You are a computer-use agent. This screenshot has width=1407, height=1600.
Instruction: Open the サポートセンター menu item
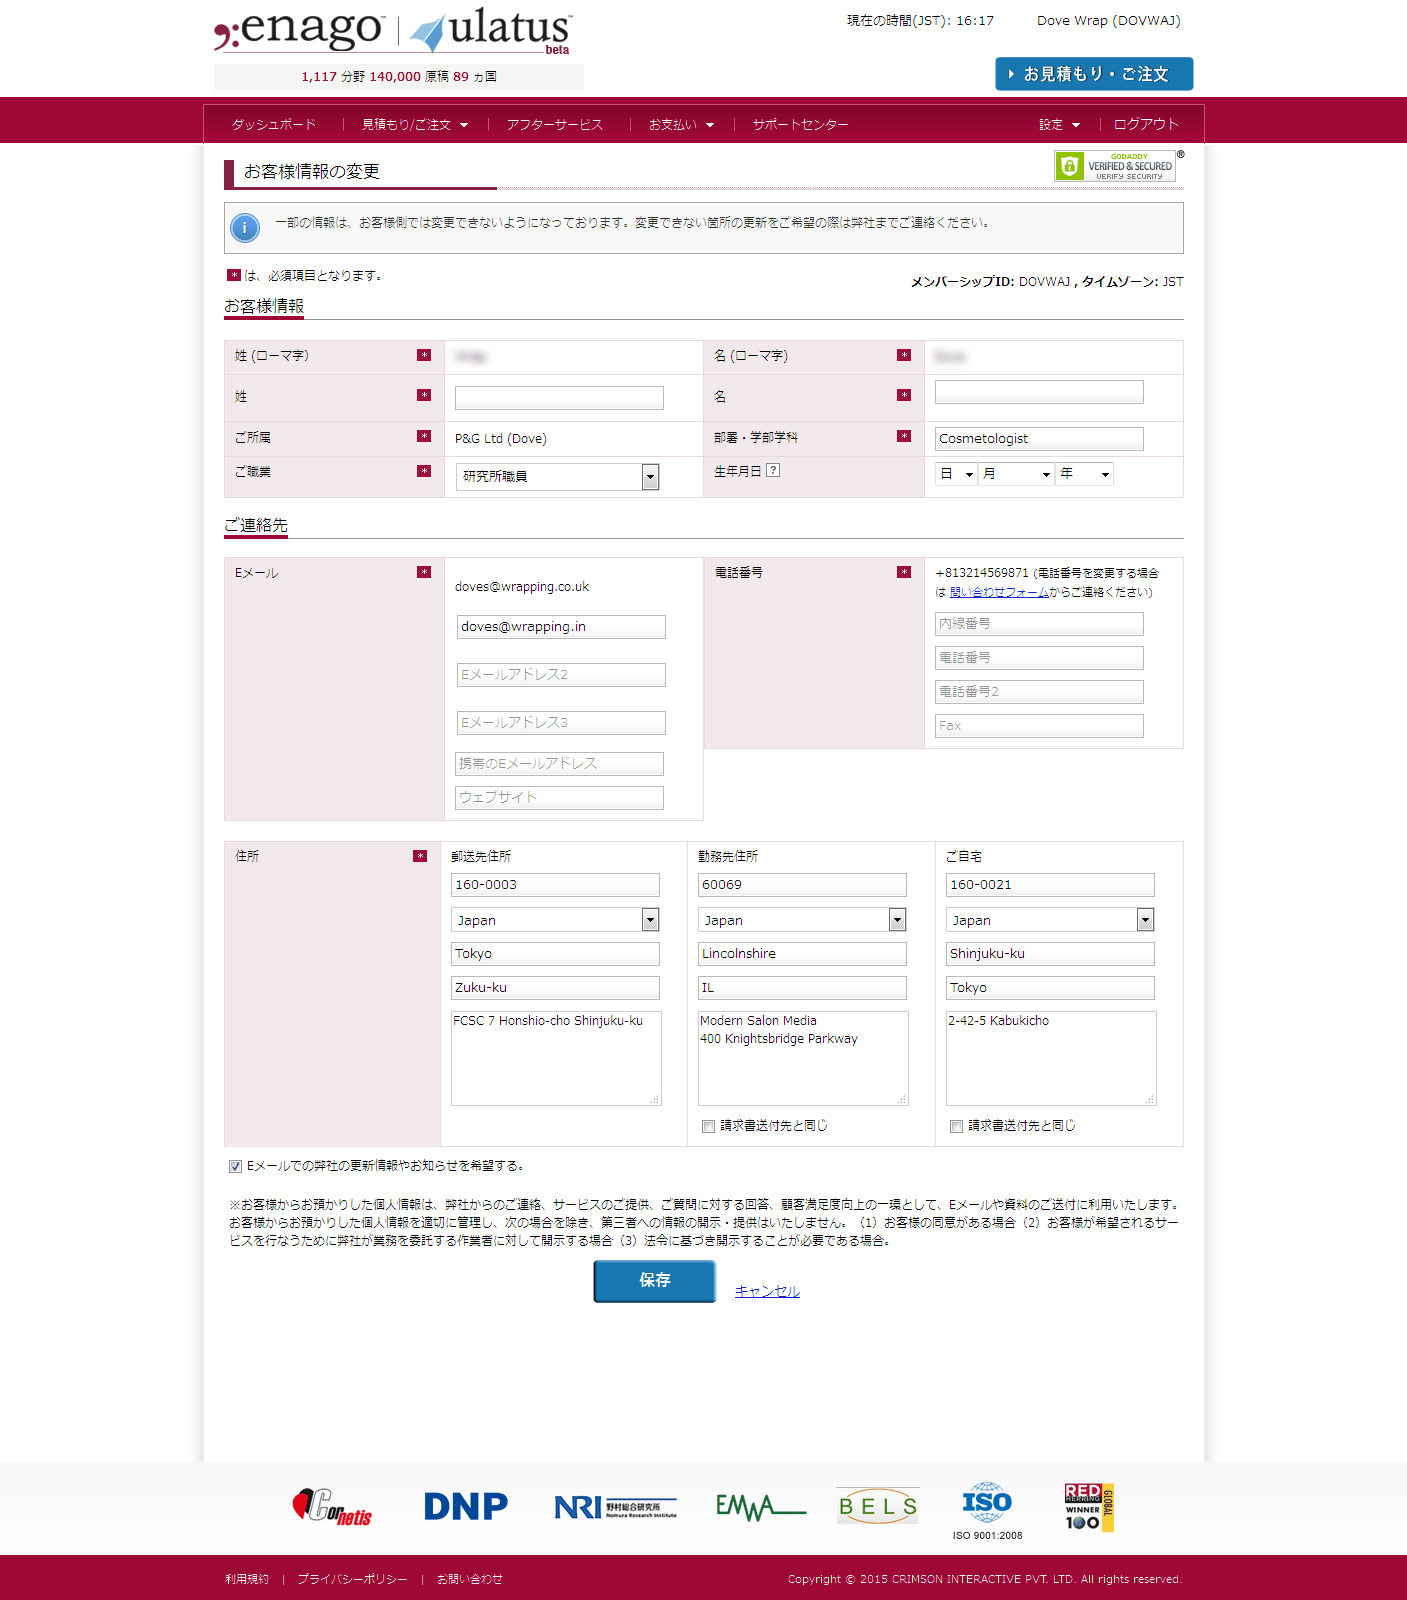click(800, 125)
